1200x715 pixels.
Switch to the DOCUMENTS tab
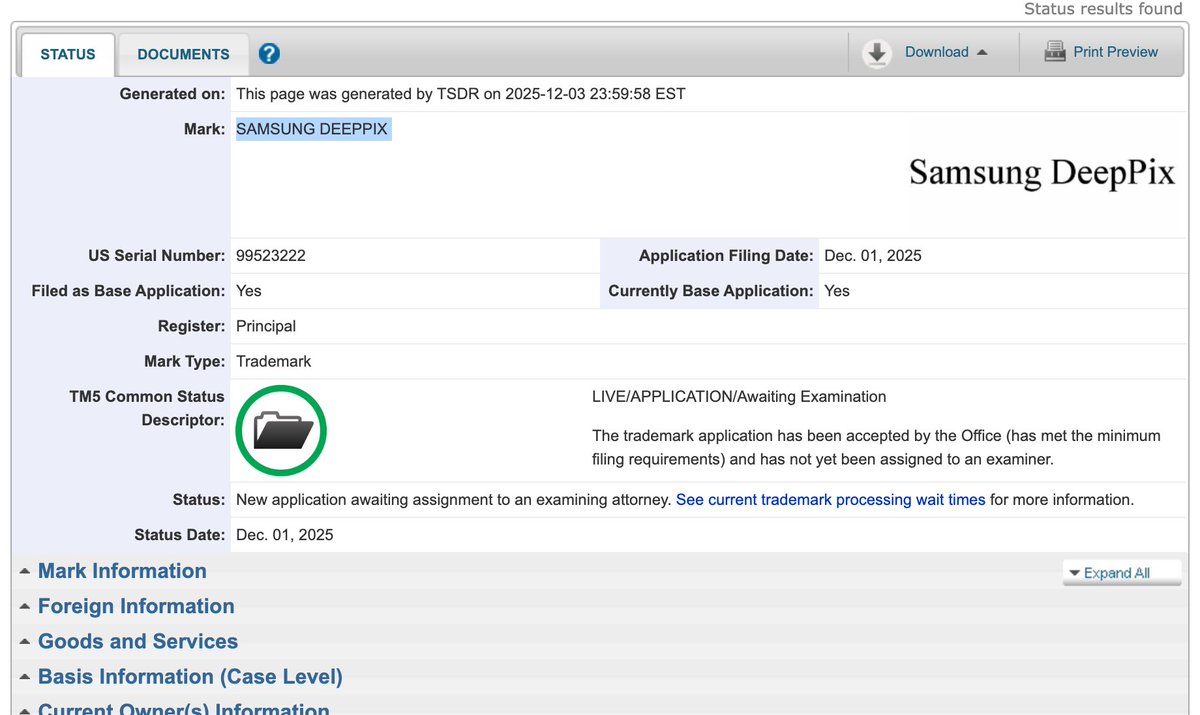pyautogui.click(x=183, y=54)
